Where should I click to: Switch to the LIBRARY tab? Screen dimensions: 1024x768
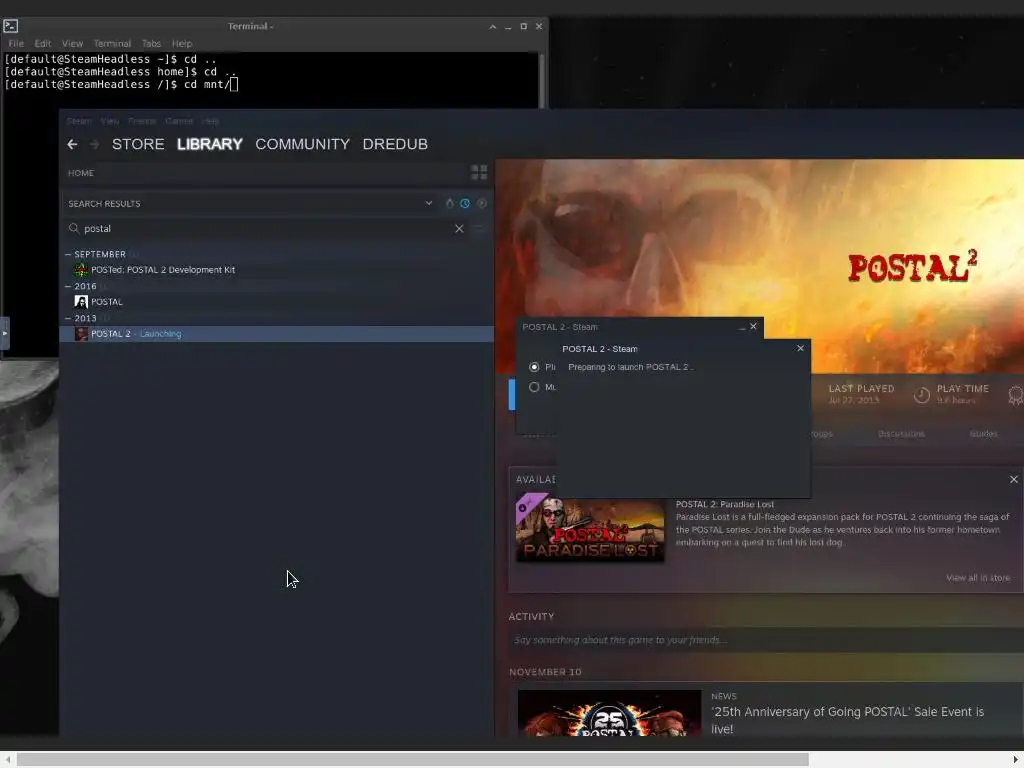pos(210,144)
